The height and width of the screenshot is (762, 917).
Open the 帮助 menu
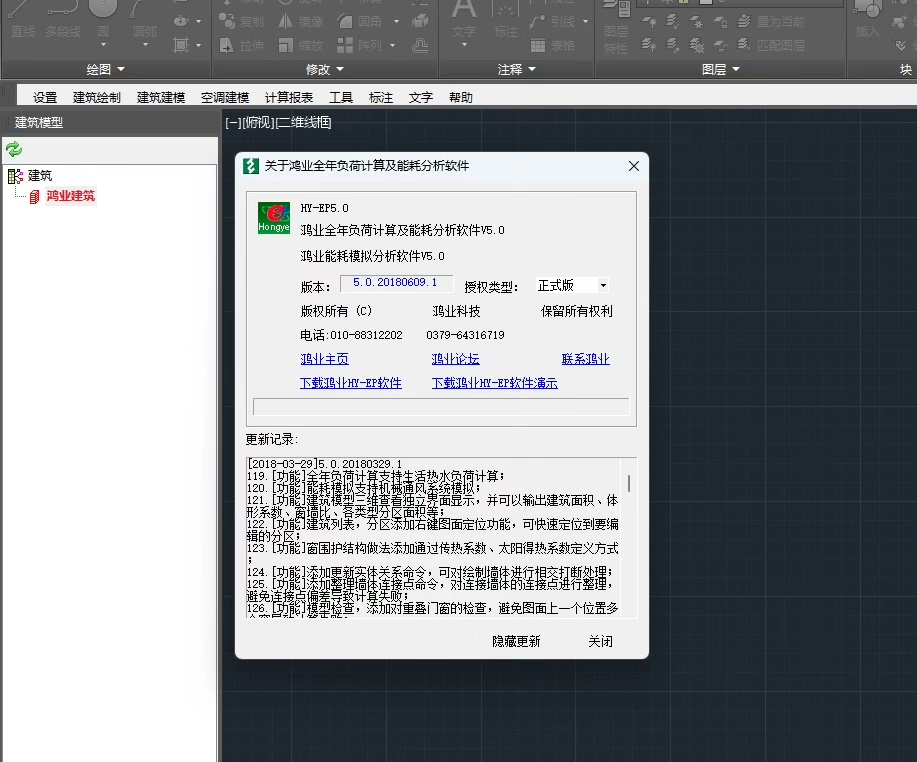point(461,98)
